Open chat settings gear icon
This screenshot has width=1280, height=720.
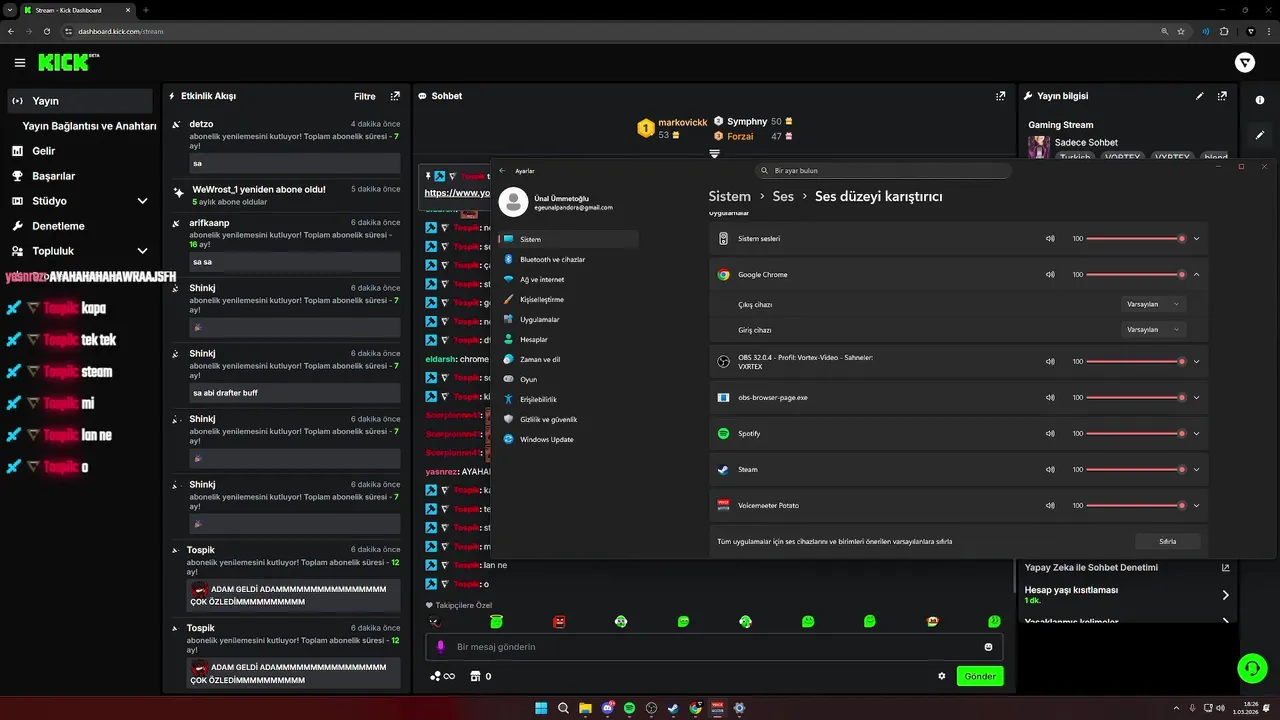[x=942, y=676]
